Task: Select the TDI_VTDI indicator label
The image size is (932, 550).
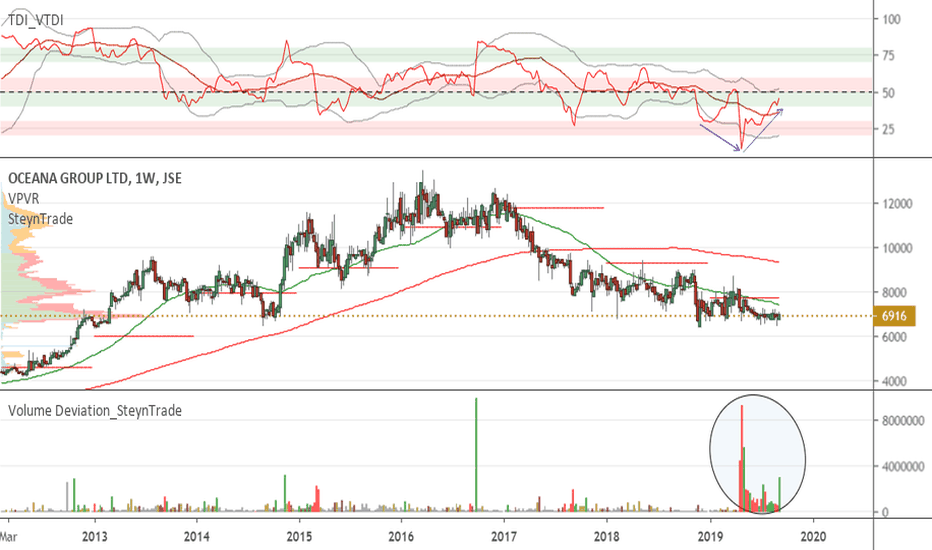Action: 36,21
